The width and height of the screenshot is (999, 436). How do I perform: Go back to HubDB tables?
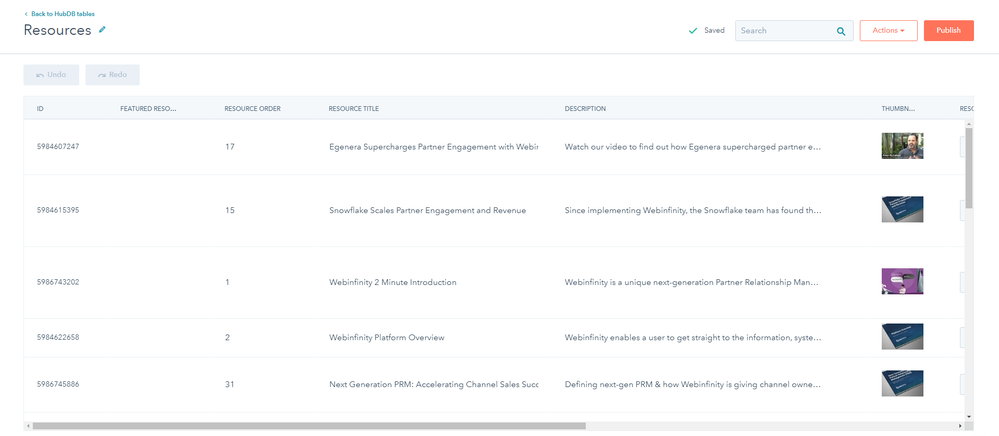tap(59, 13)
